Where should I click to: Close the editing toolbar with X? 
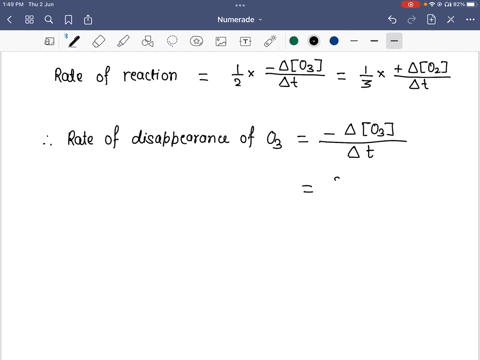pos(451,20)
